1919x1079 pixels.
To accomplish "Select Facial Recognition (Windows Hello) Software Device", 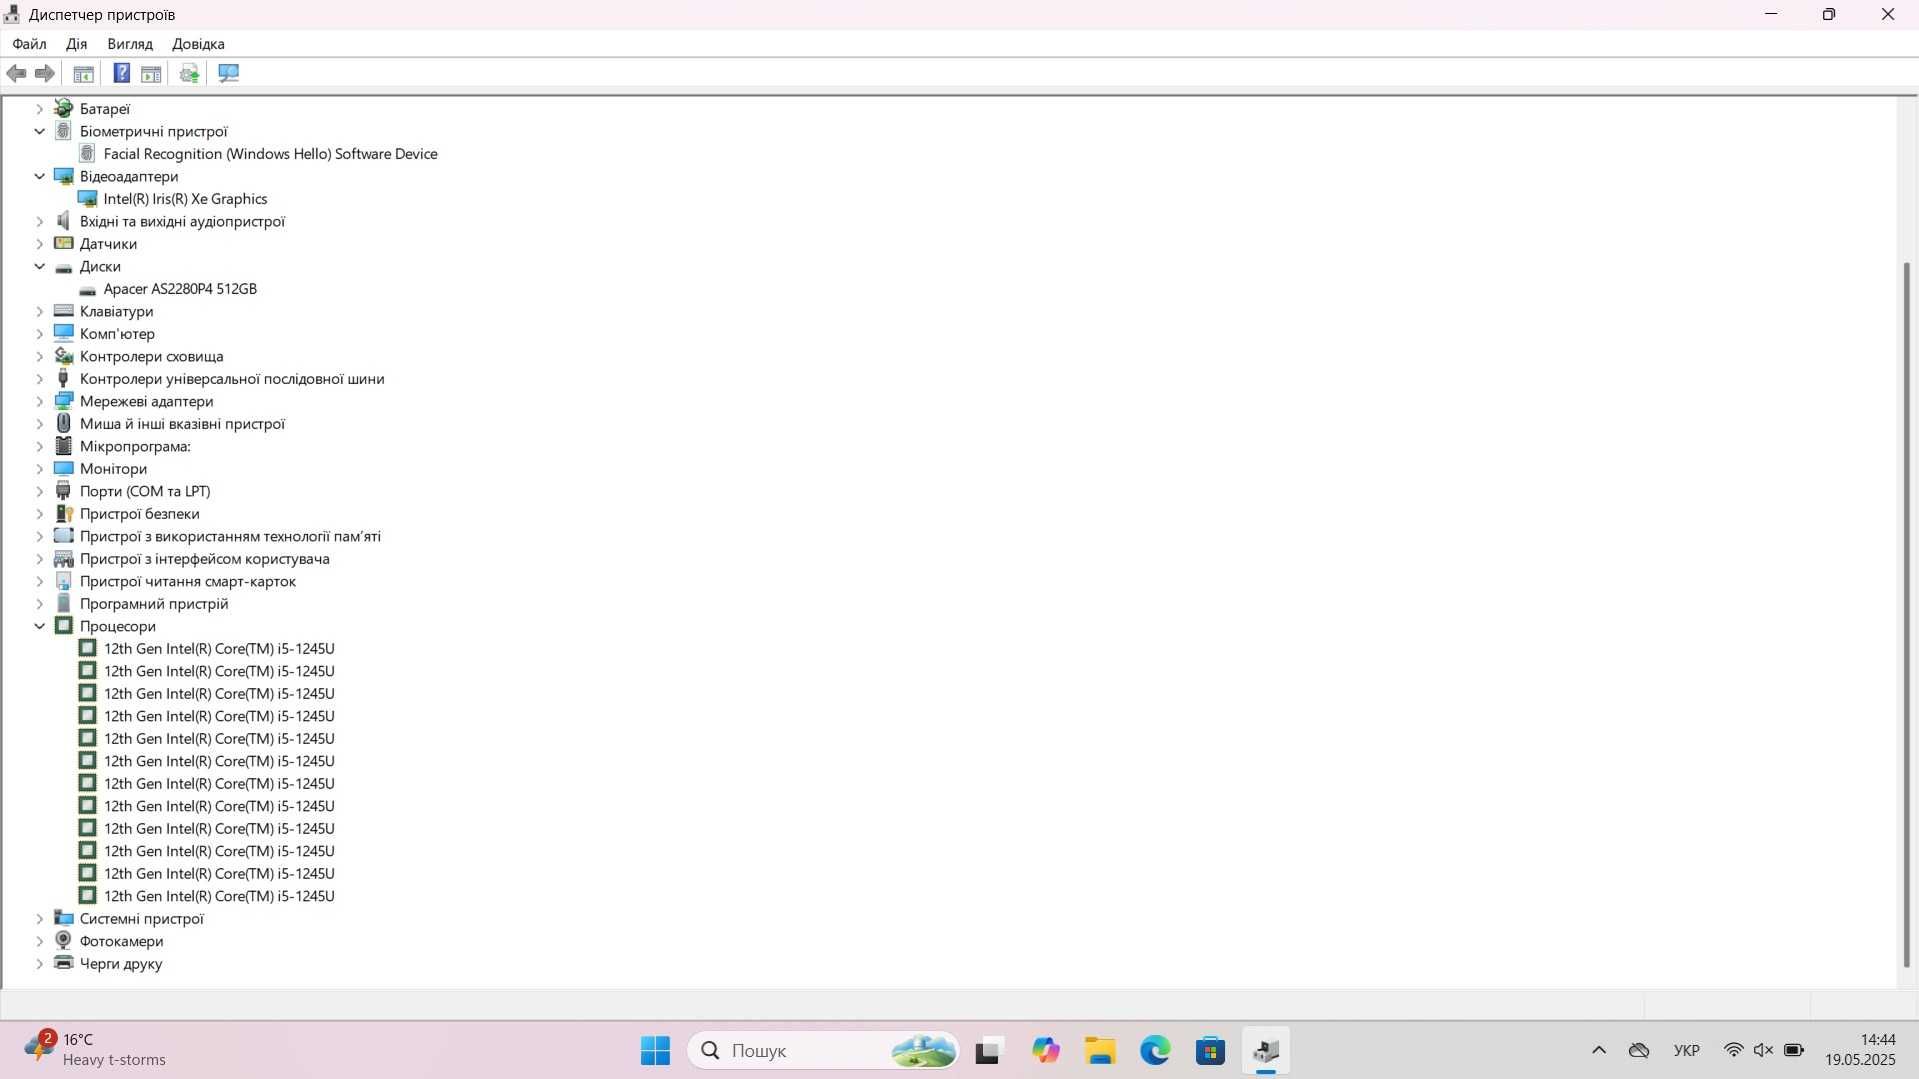I will 270,154.
